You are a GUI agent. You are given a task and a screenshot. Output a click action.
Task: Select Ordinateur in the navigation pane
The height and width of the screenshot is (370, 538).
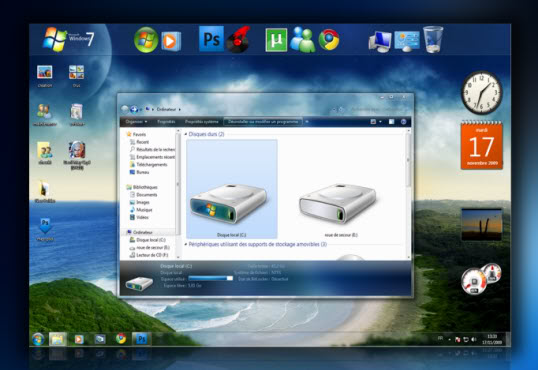pos(140,232)
